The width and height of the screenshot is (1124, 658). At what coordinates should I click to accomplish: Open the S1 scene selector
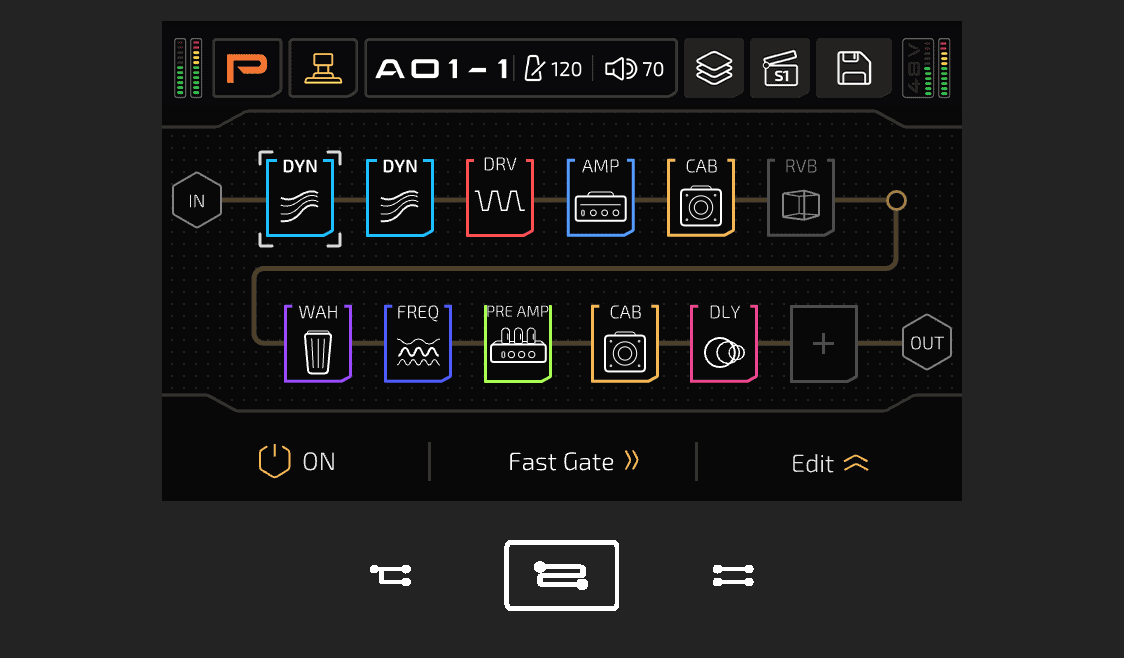click(780, 68)
